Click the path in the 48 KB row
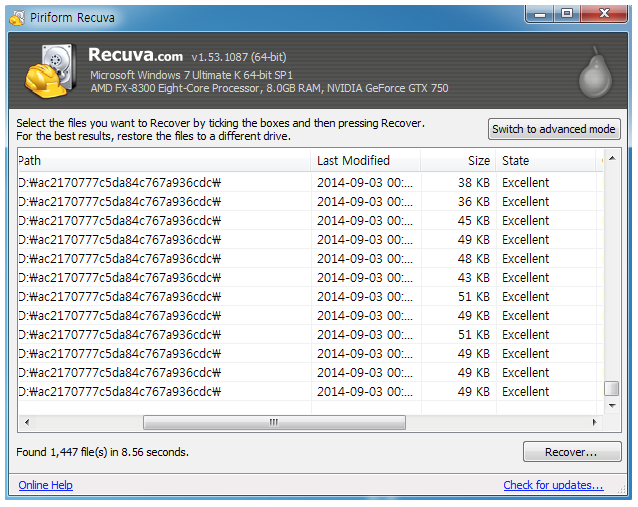The height and width of the screenshot is (507, 638). [120, 259]
